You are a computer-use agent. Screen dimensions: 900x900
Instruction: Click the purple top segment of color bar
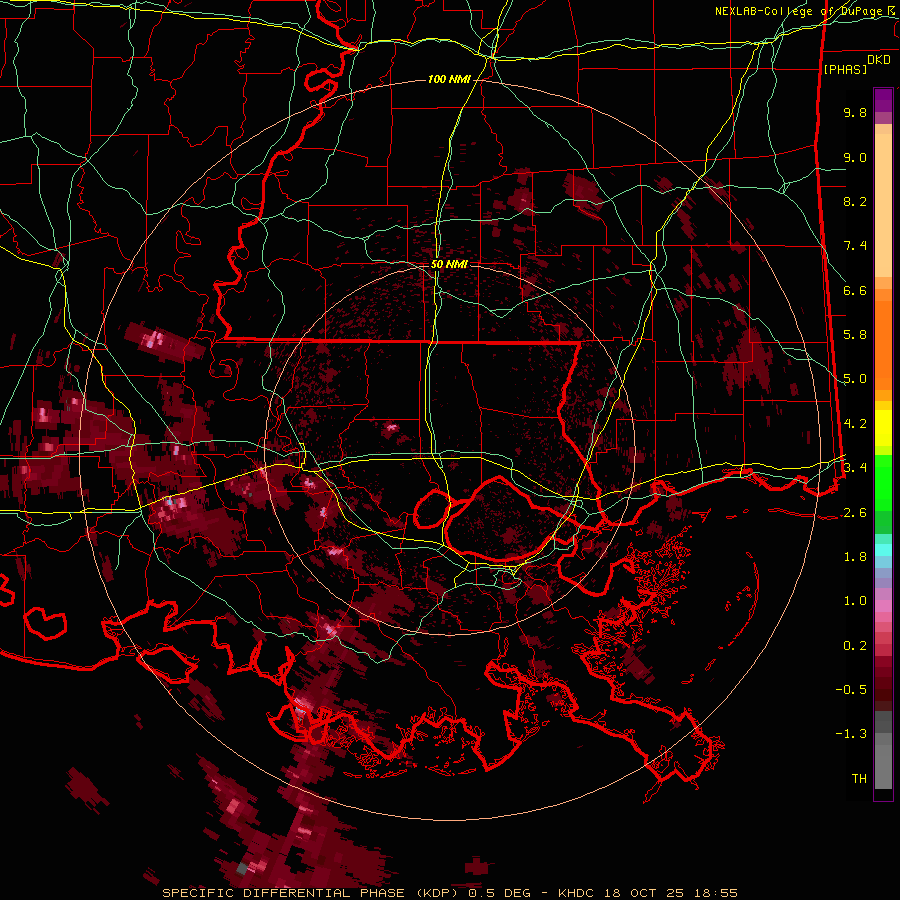coord(883,101)
